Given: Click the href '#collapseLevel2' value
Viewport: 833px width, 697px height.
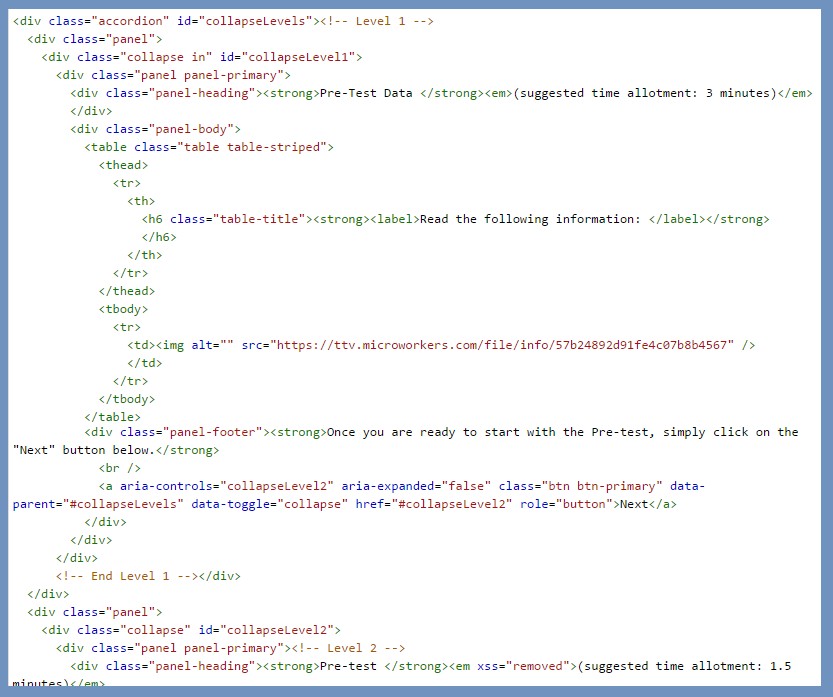Looking at the screenshot, I should click(x=452, y=504).
